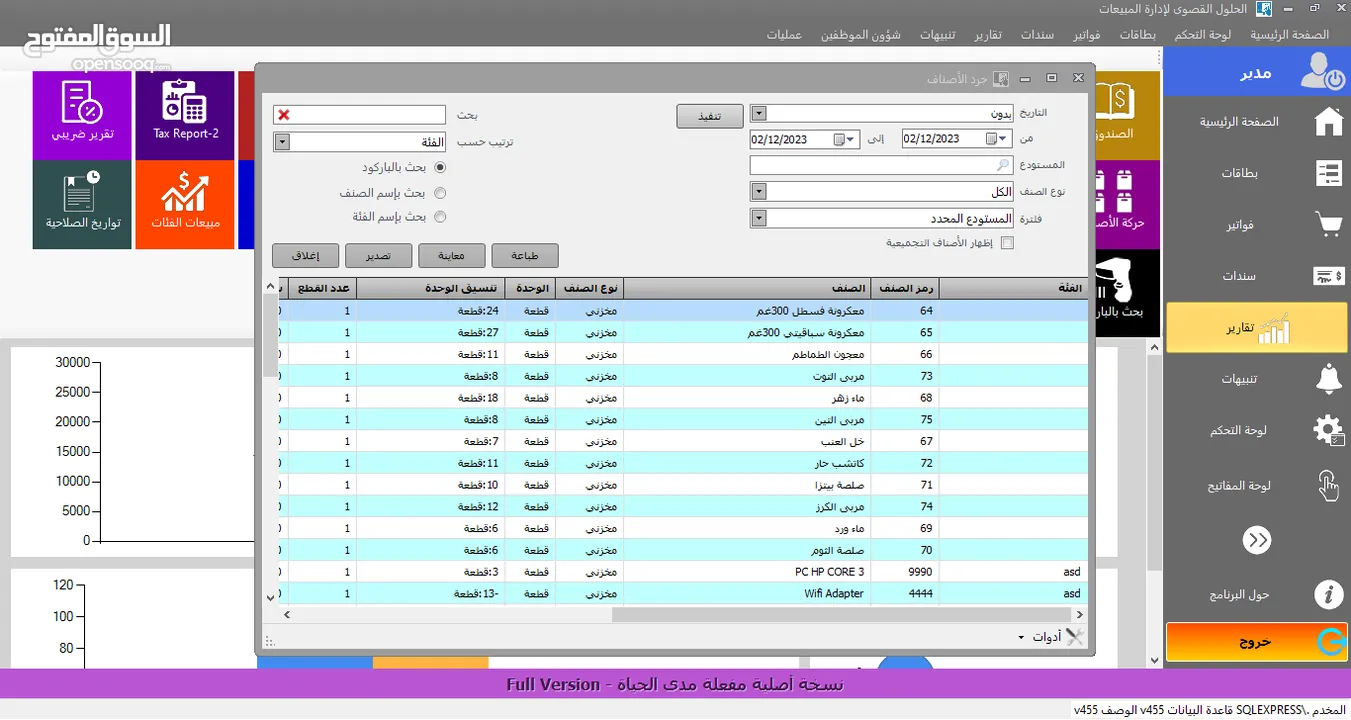
Task: Click the magnifier icon in المستودع field
Action: click(x=1003, y=164)
